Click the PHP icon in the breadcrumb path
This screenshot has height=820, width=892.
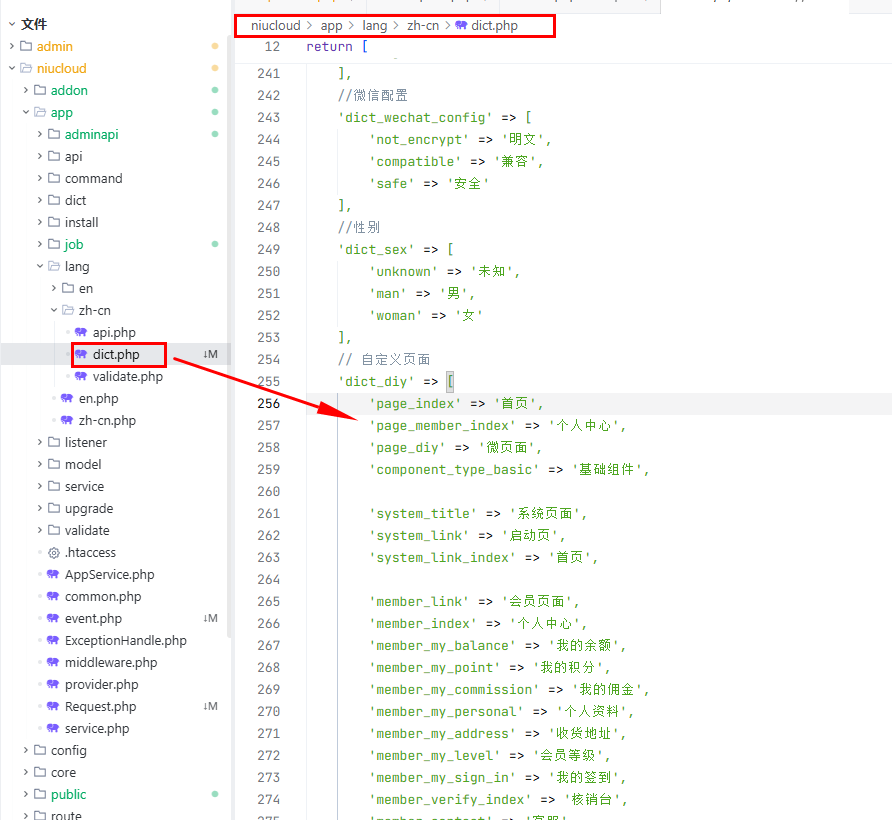click(460, 26)
